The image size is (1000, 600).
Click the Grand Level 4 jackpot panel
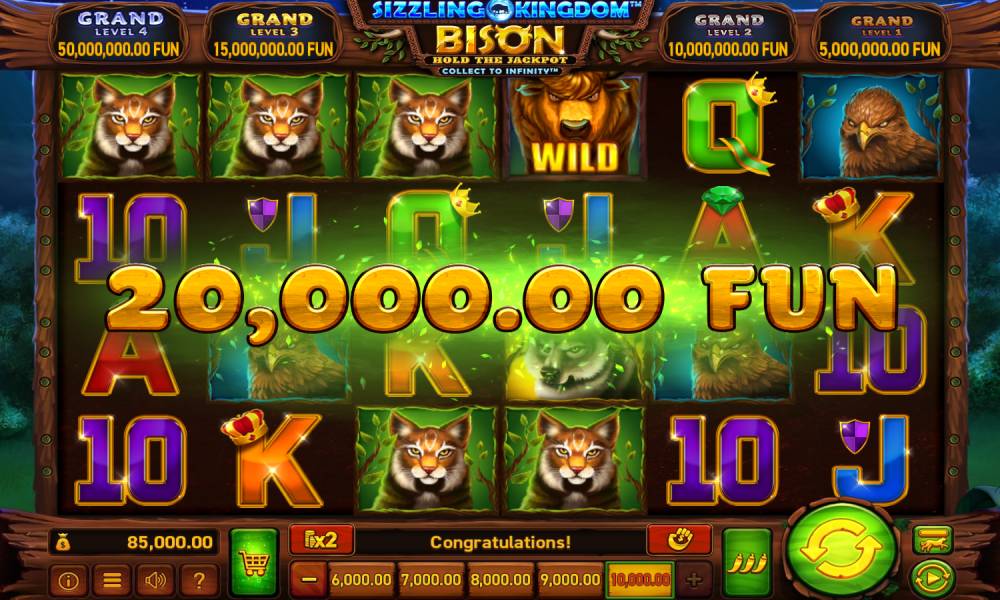(x=120, y=35)
